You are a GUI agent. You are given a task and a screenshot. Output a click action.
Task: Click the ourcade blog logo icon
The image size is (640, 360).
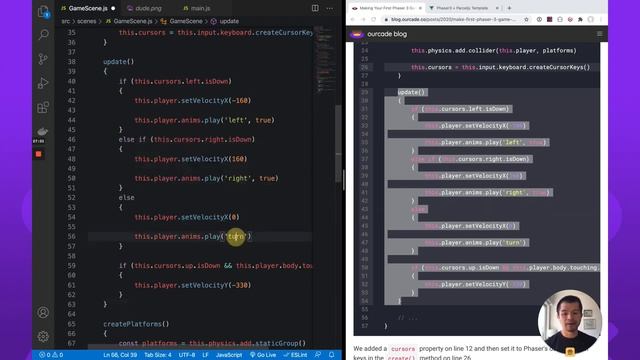[x=357, y=34]
